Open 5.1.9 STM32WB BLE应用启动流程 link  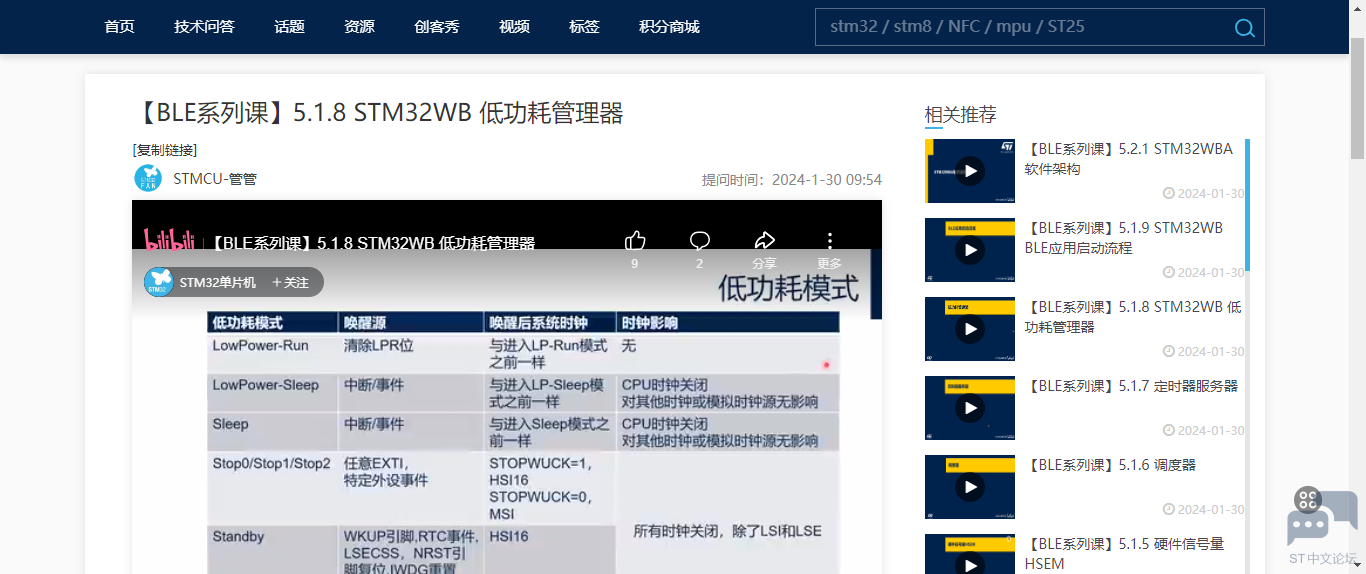(x=1124, y=238)
